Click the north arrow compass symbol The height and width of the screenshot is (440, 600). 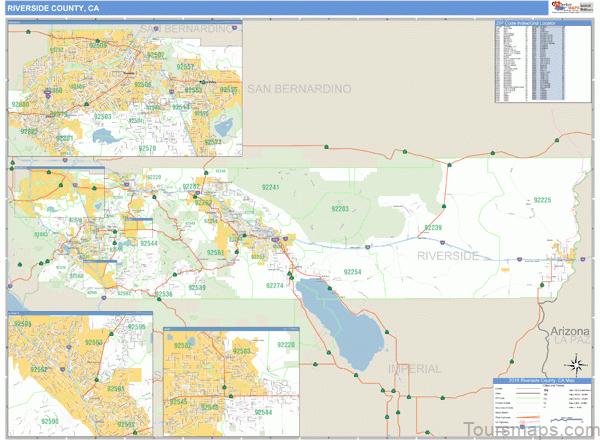click(x=574, y=362)
